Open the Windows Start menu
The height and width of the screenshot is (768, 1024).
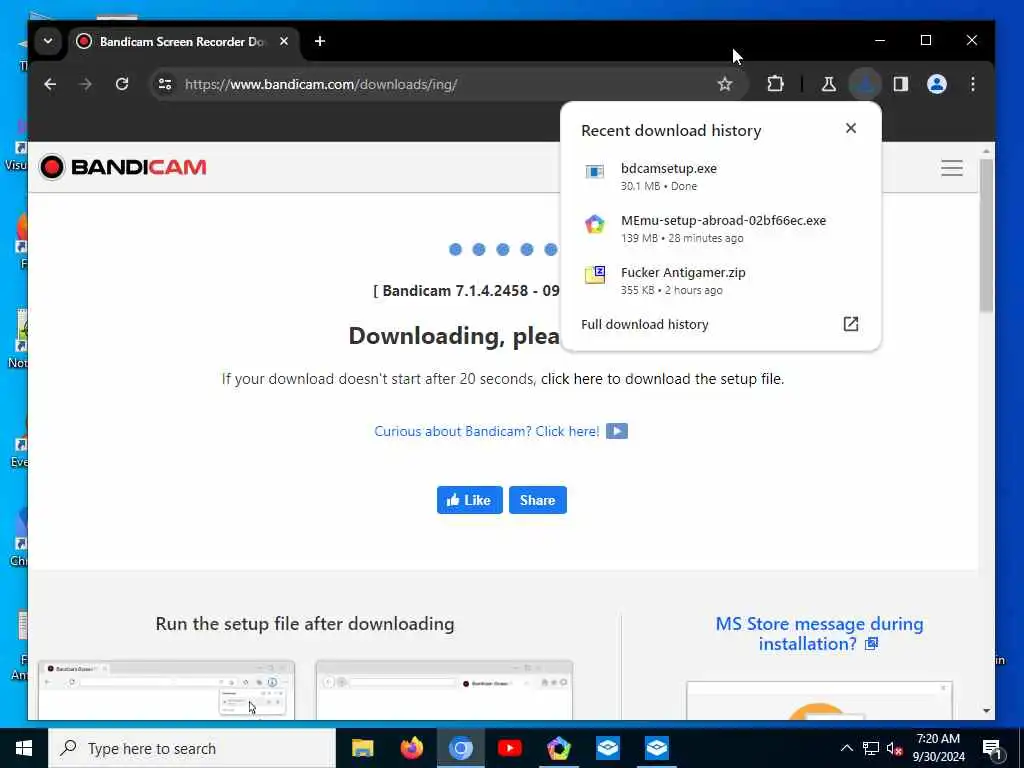tap(24, 748)
